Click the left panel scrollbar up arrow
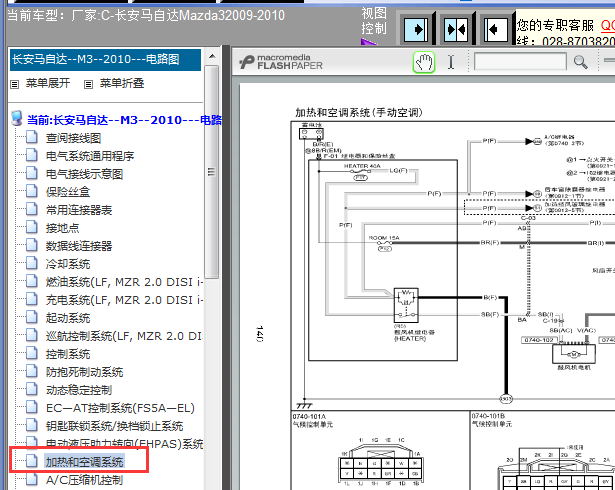Viewport: 615px width, 490px height. click(x=212, y=56)
